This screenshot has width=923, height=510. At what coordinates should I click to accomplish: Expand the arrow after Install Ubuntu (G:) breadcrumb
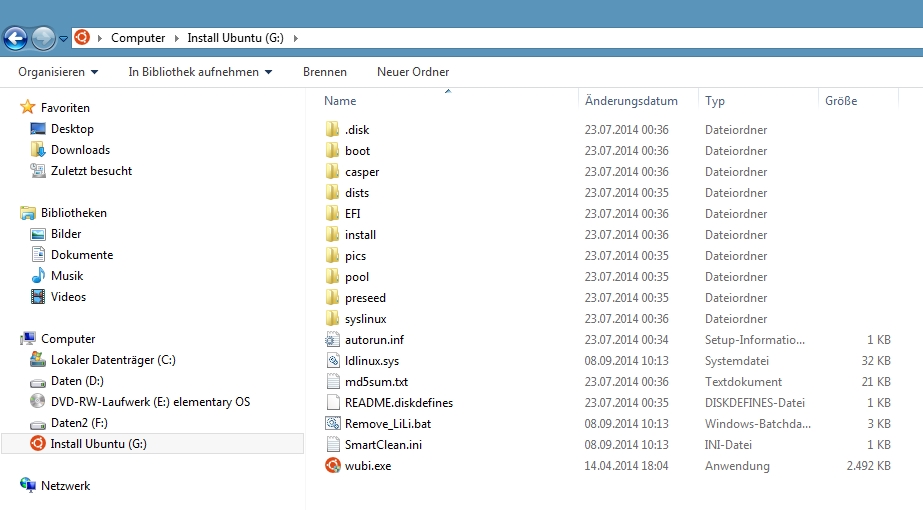296,38
